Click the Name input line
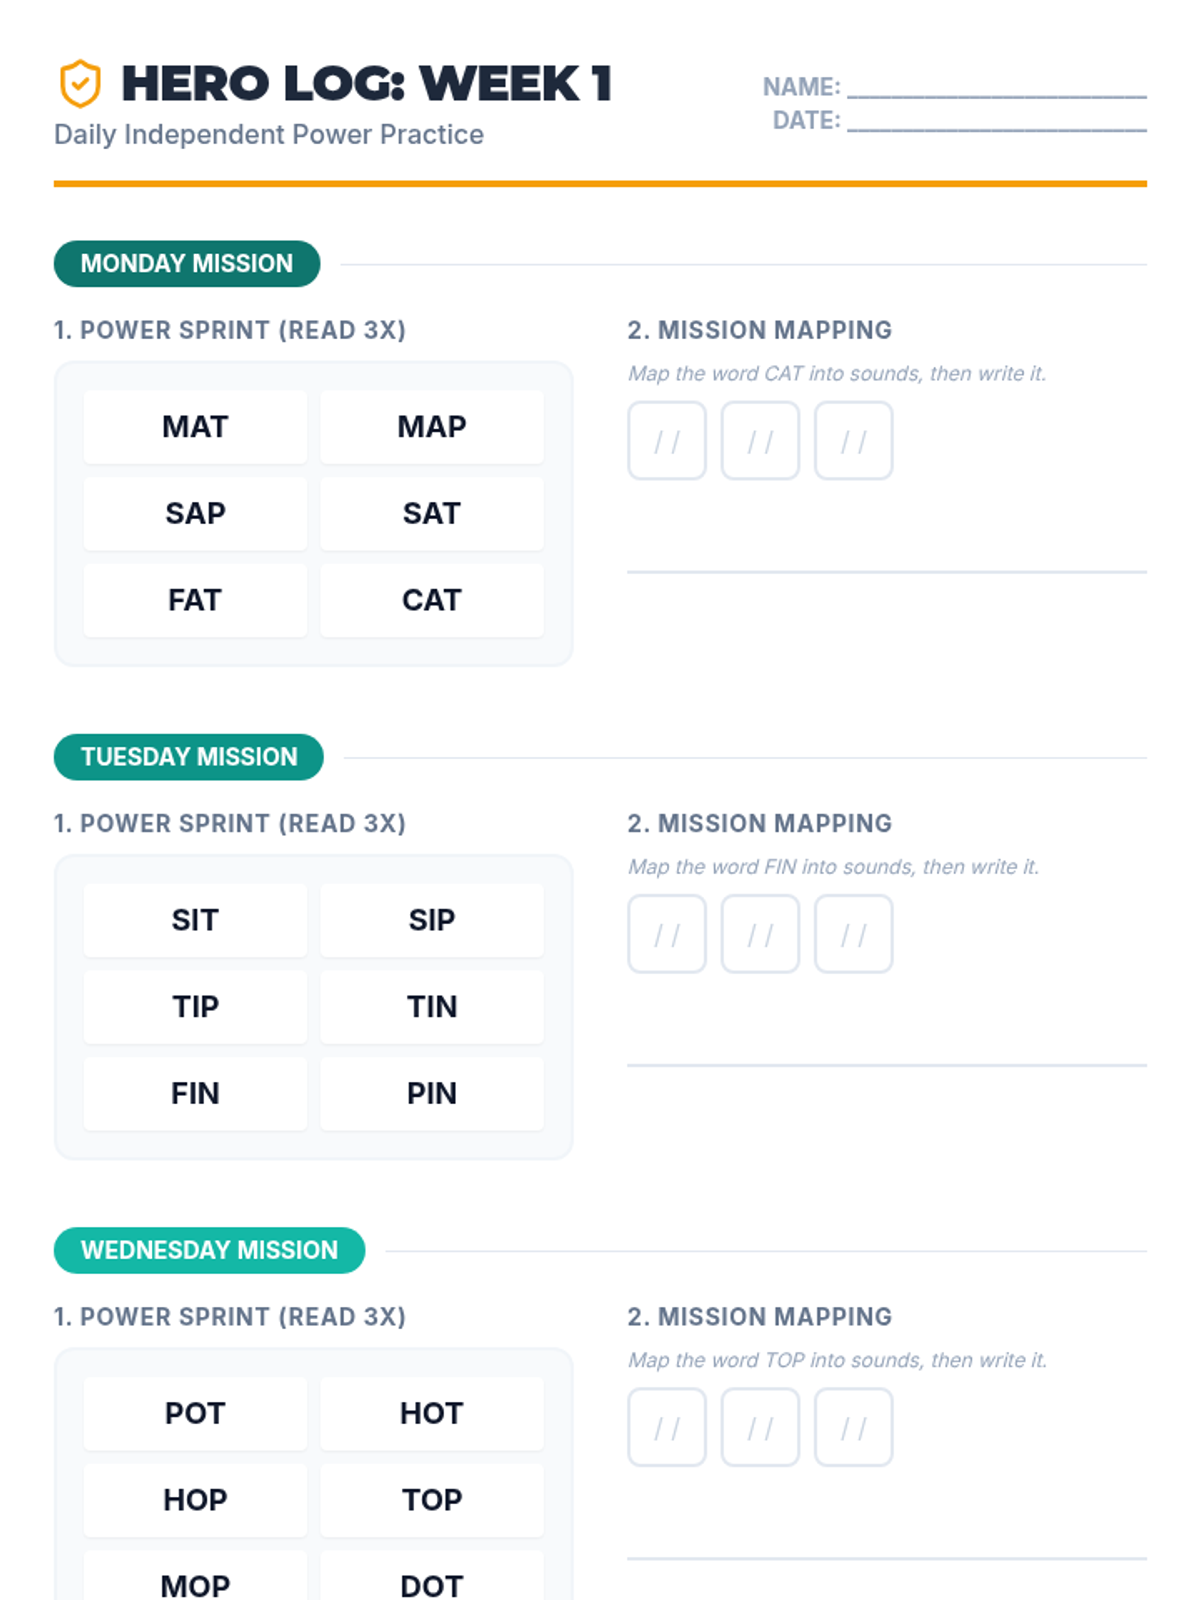 point(996,90)
